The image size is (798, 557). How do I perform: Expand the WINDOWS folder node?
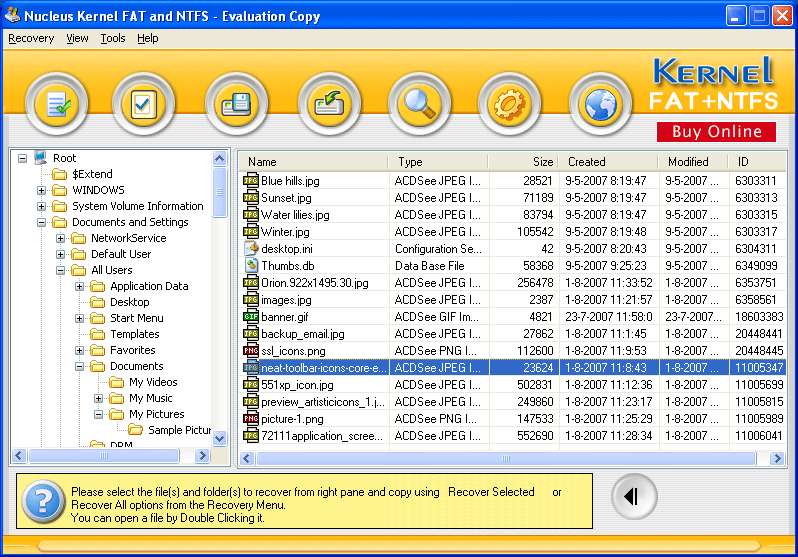pyautogui.click(x=41, y=190)
